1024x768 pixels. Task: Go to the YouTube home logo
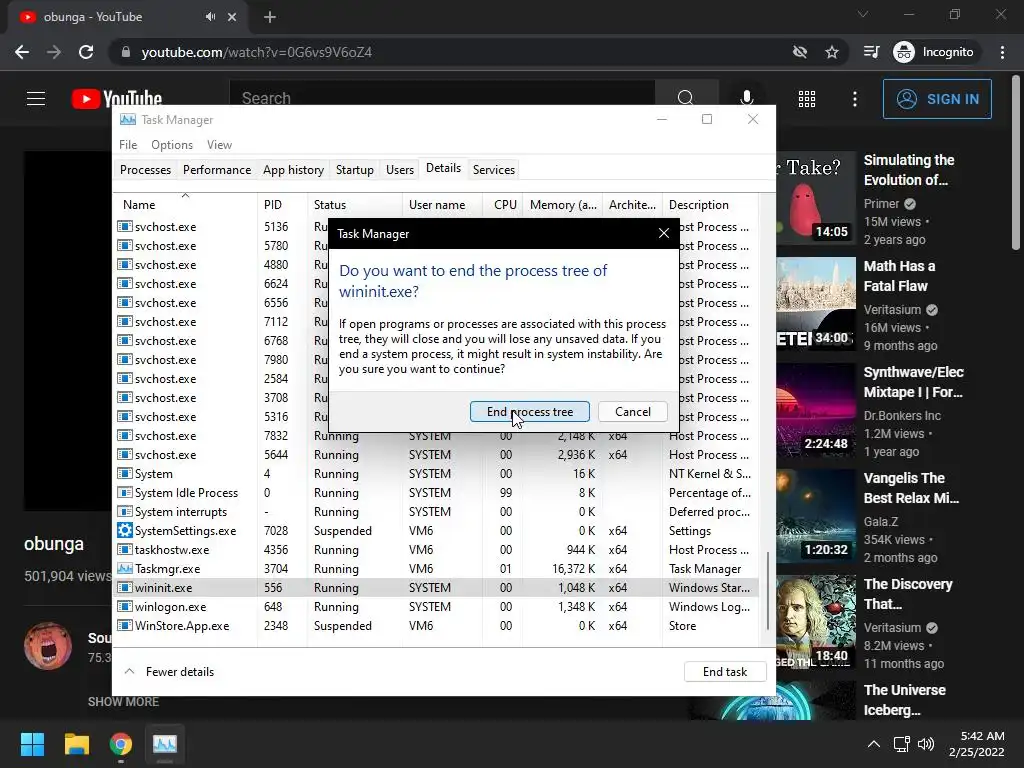[x=117, y=99]
